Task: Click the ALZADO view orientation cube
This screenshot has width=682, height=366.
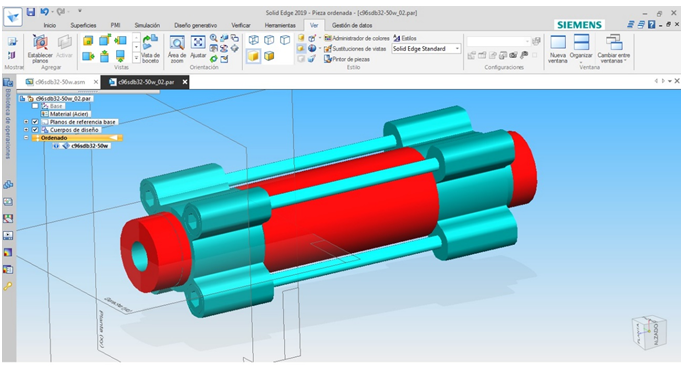Action: click(x=649, y=332)
